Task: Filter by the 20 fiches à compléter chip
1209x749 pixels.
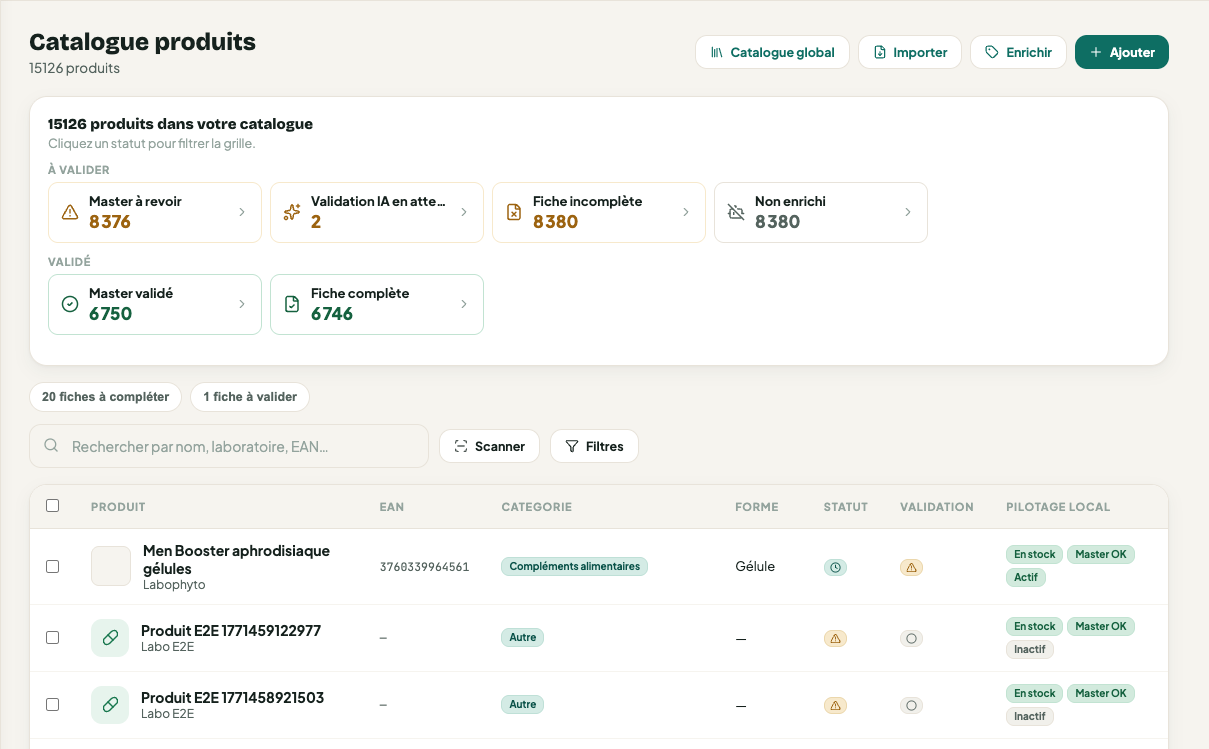Action: [x=106, y=397]
